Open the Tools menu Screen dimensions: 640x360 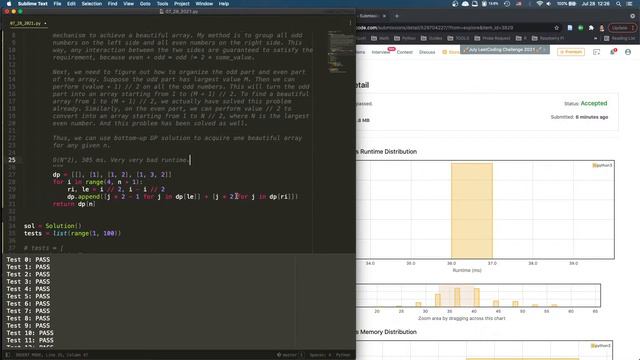[x=162, y=4]
